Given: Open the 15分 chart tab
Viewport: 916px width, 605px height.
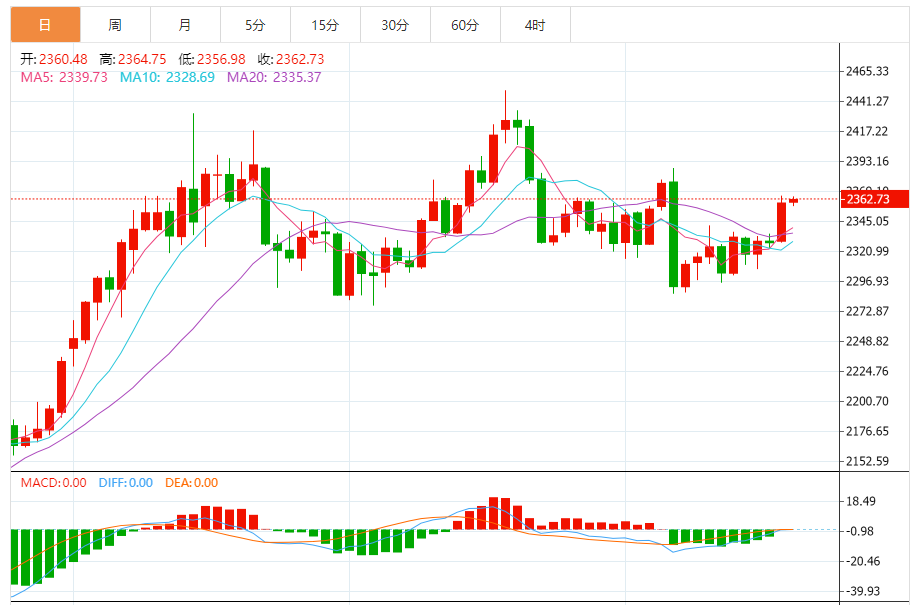Looking at the screenshot, I should [325, 25].
